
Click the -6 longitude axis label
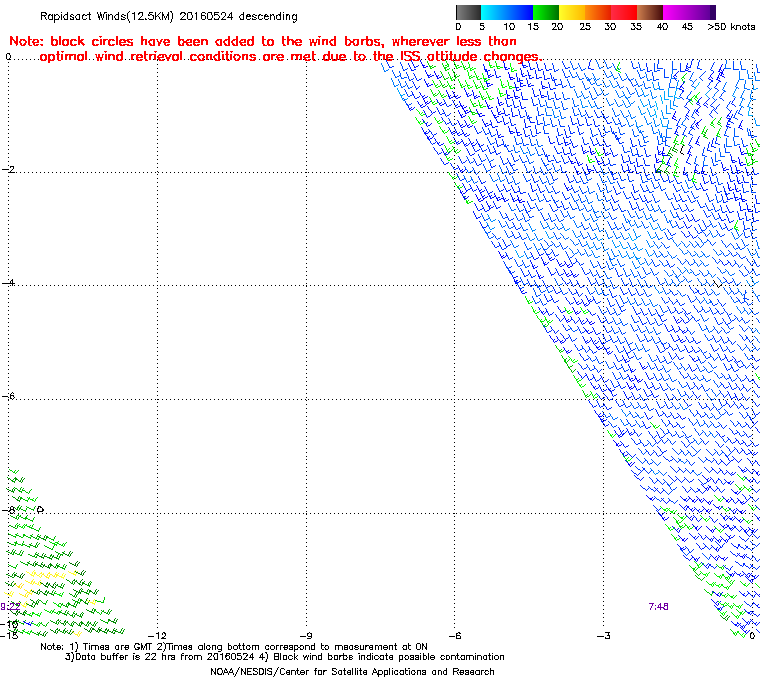click(x=454, y=635)
